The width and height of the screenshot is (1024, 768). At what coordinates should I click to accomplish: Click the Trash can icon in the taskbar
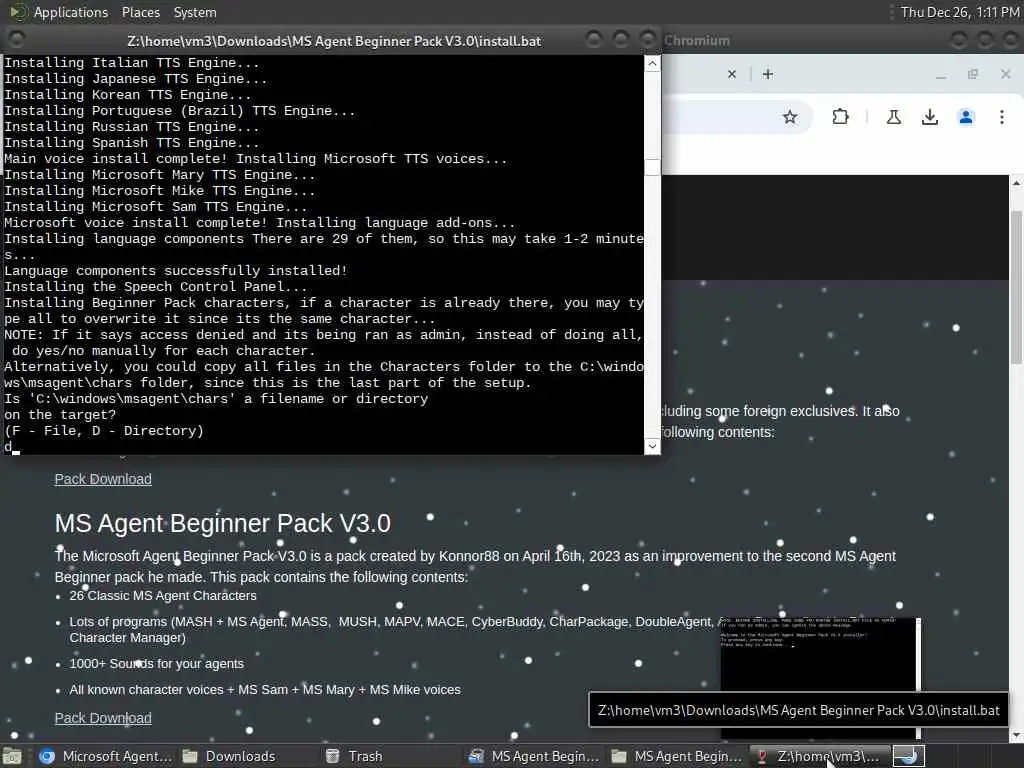(332, 756)
